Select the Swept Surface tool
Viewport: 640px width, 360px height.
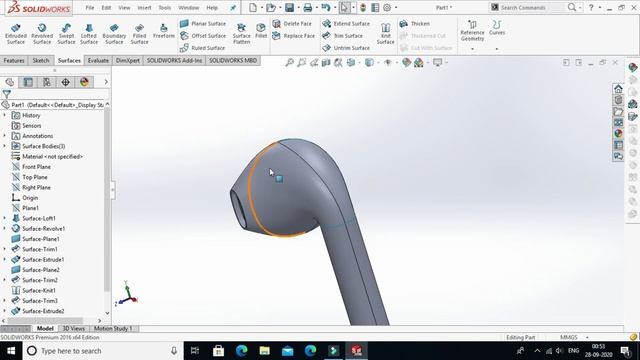(x=66, y=33)
